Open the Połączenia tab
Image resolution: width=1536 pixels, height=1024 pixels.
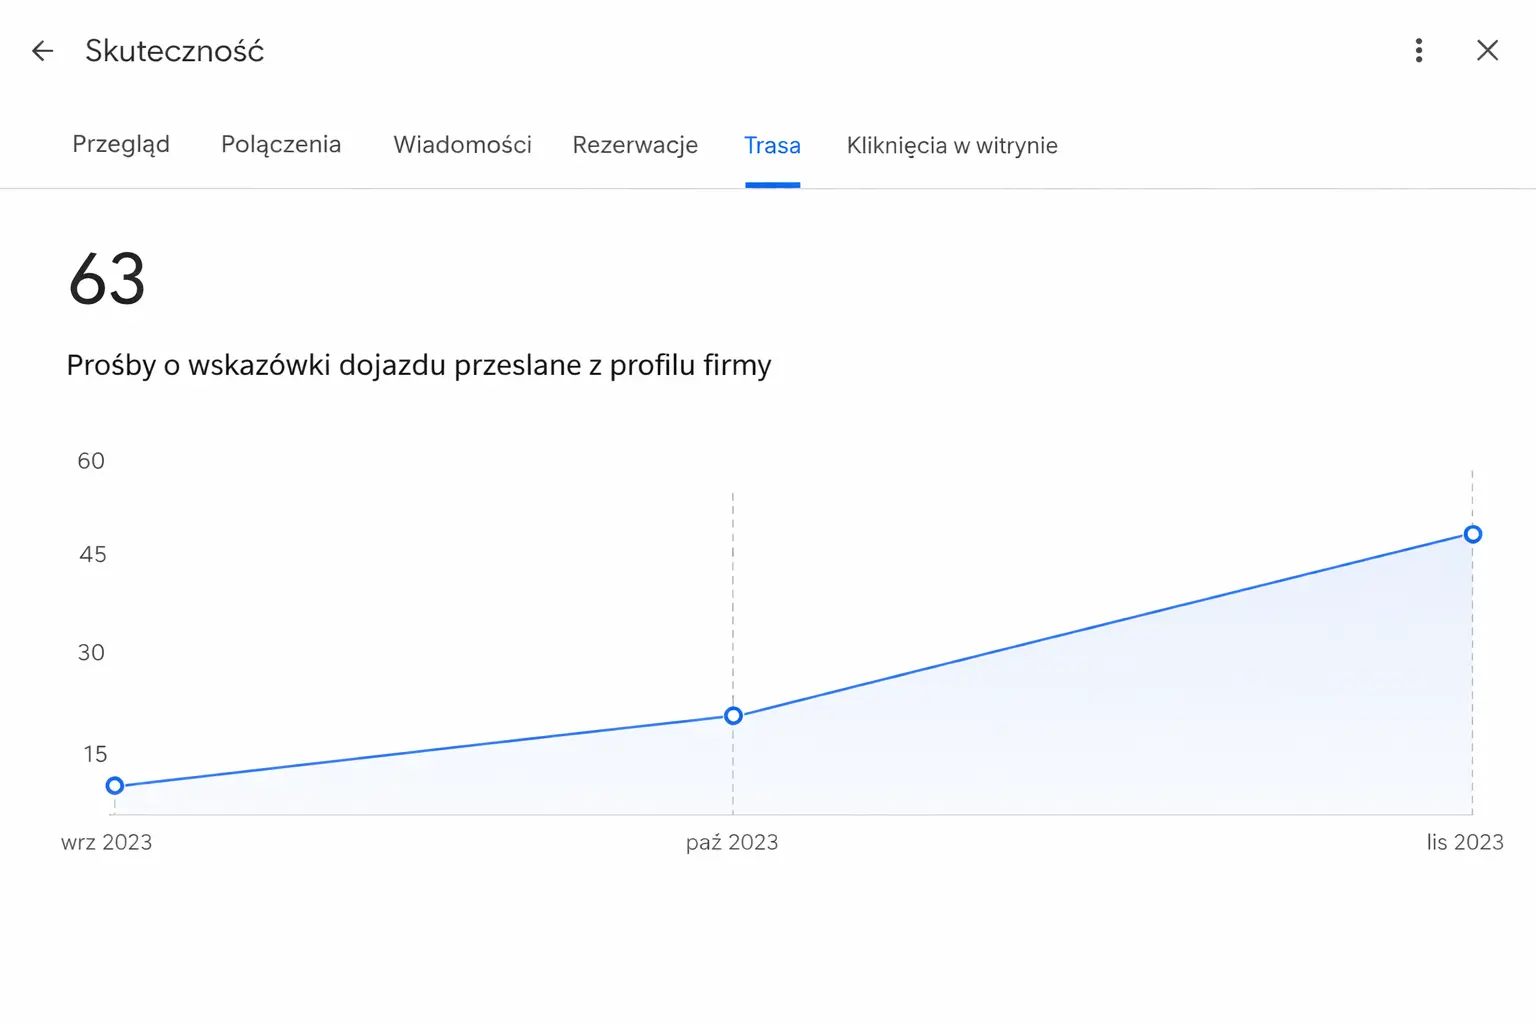281,145
